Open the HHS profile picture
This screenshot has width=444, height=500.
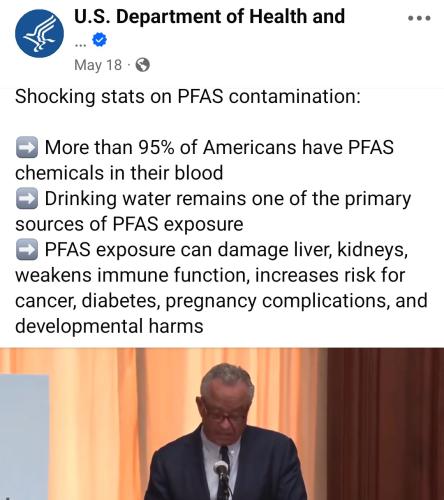tap(39, 33)
